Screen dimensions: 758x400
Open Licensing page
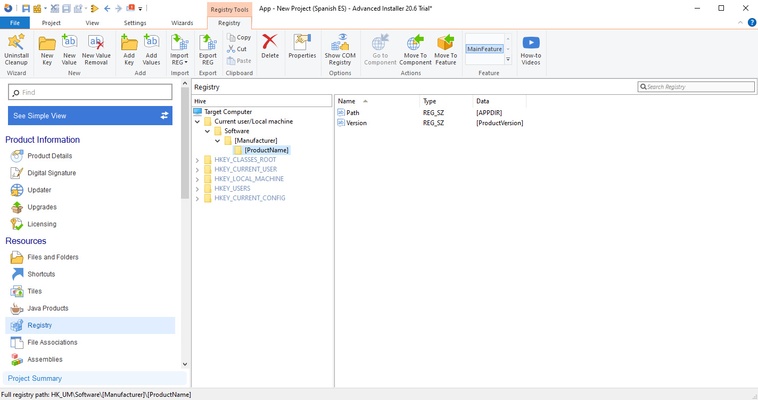point(42,224)
